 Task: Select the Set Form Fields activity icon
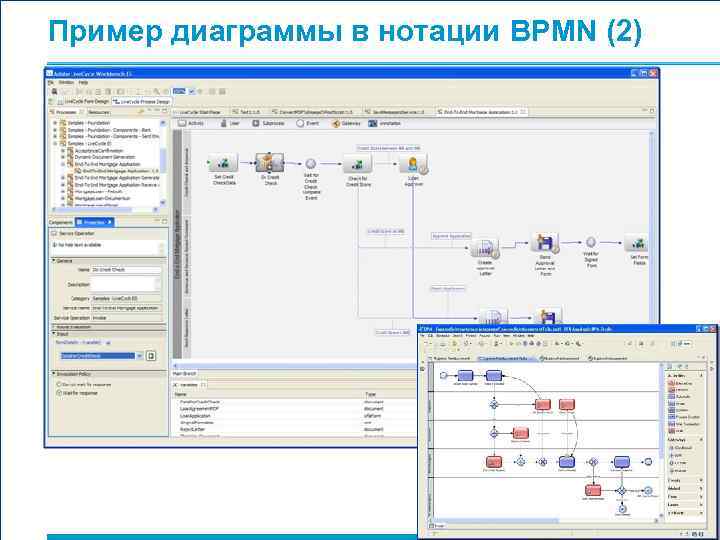(x=637, y=243)
